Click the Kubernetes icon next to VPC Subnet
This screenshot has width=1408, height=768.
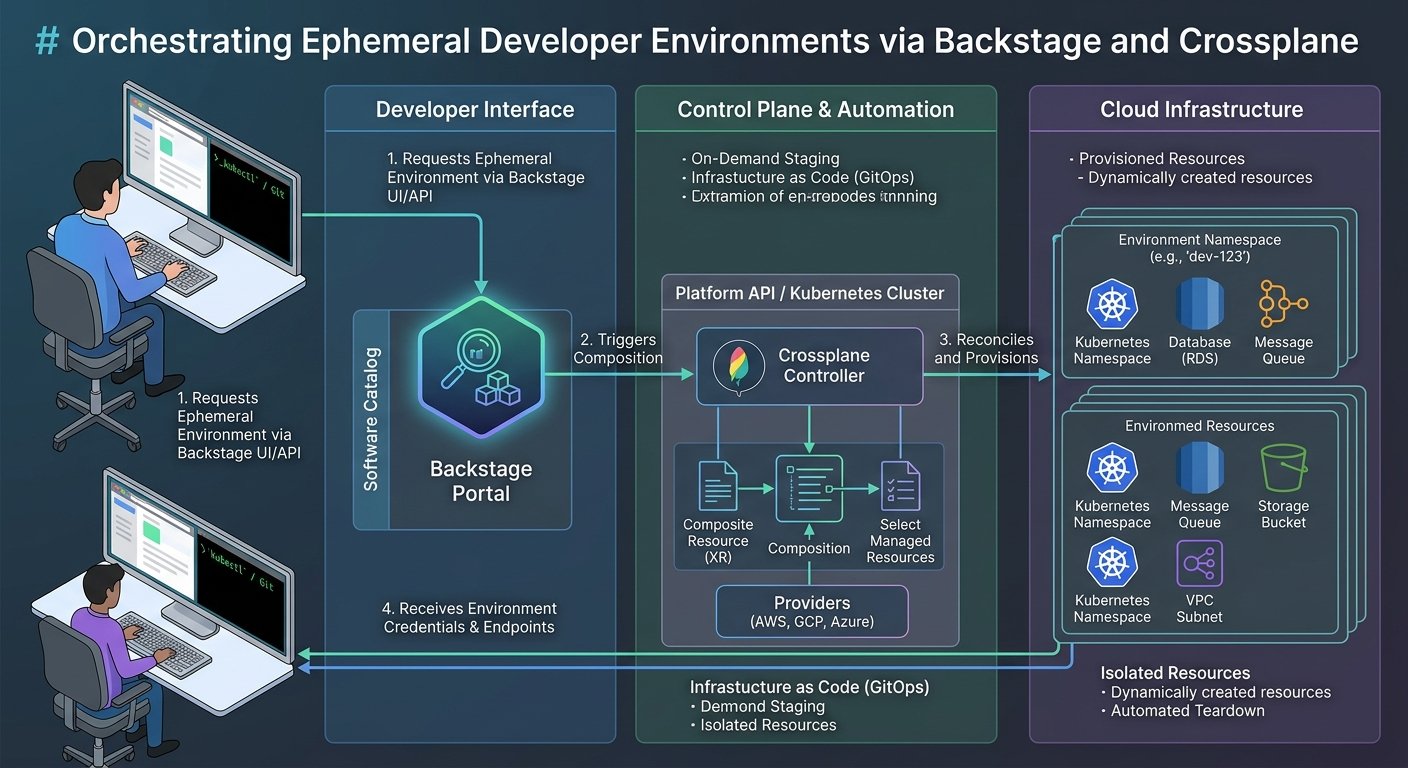coord(1111,564)
